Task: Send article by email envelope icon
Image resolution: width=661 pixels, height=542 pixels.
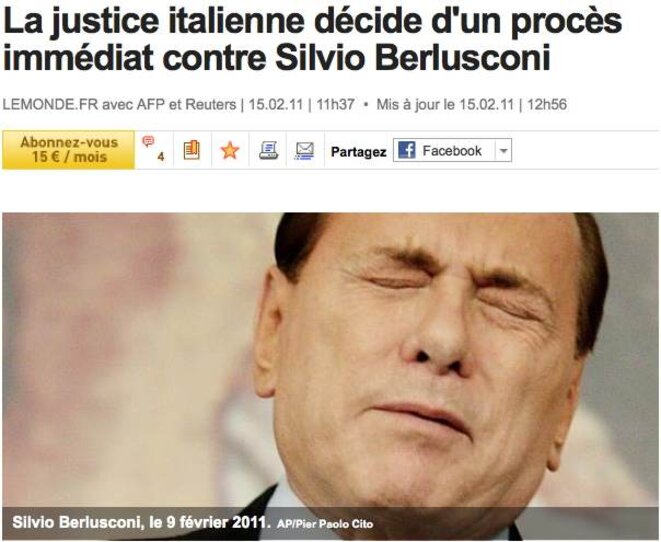Action: coord(305,150)
